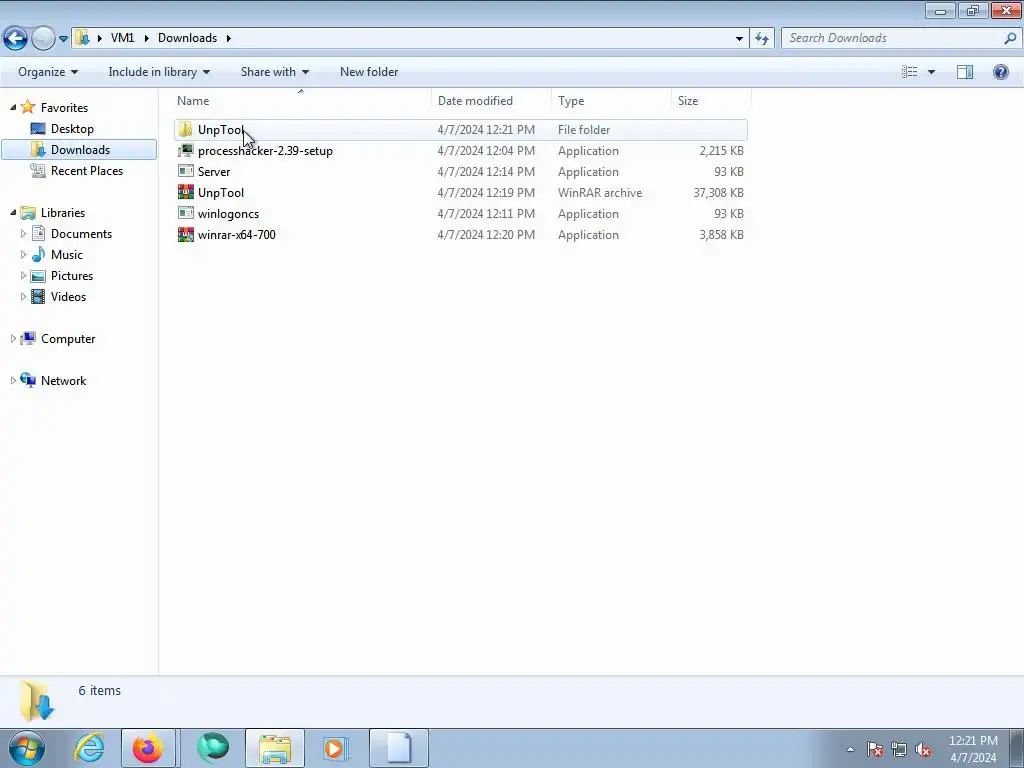Sort by Size column header
Viewport: 1024px width, 768px height.
(688, 101)
